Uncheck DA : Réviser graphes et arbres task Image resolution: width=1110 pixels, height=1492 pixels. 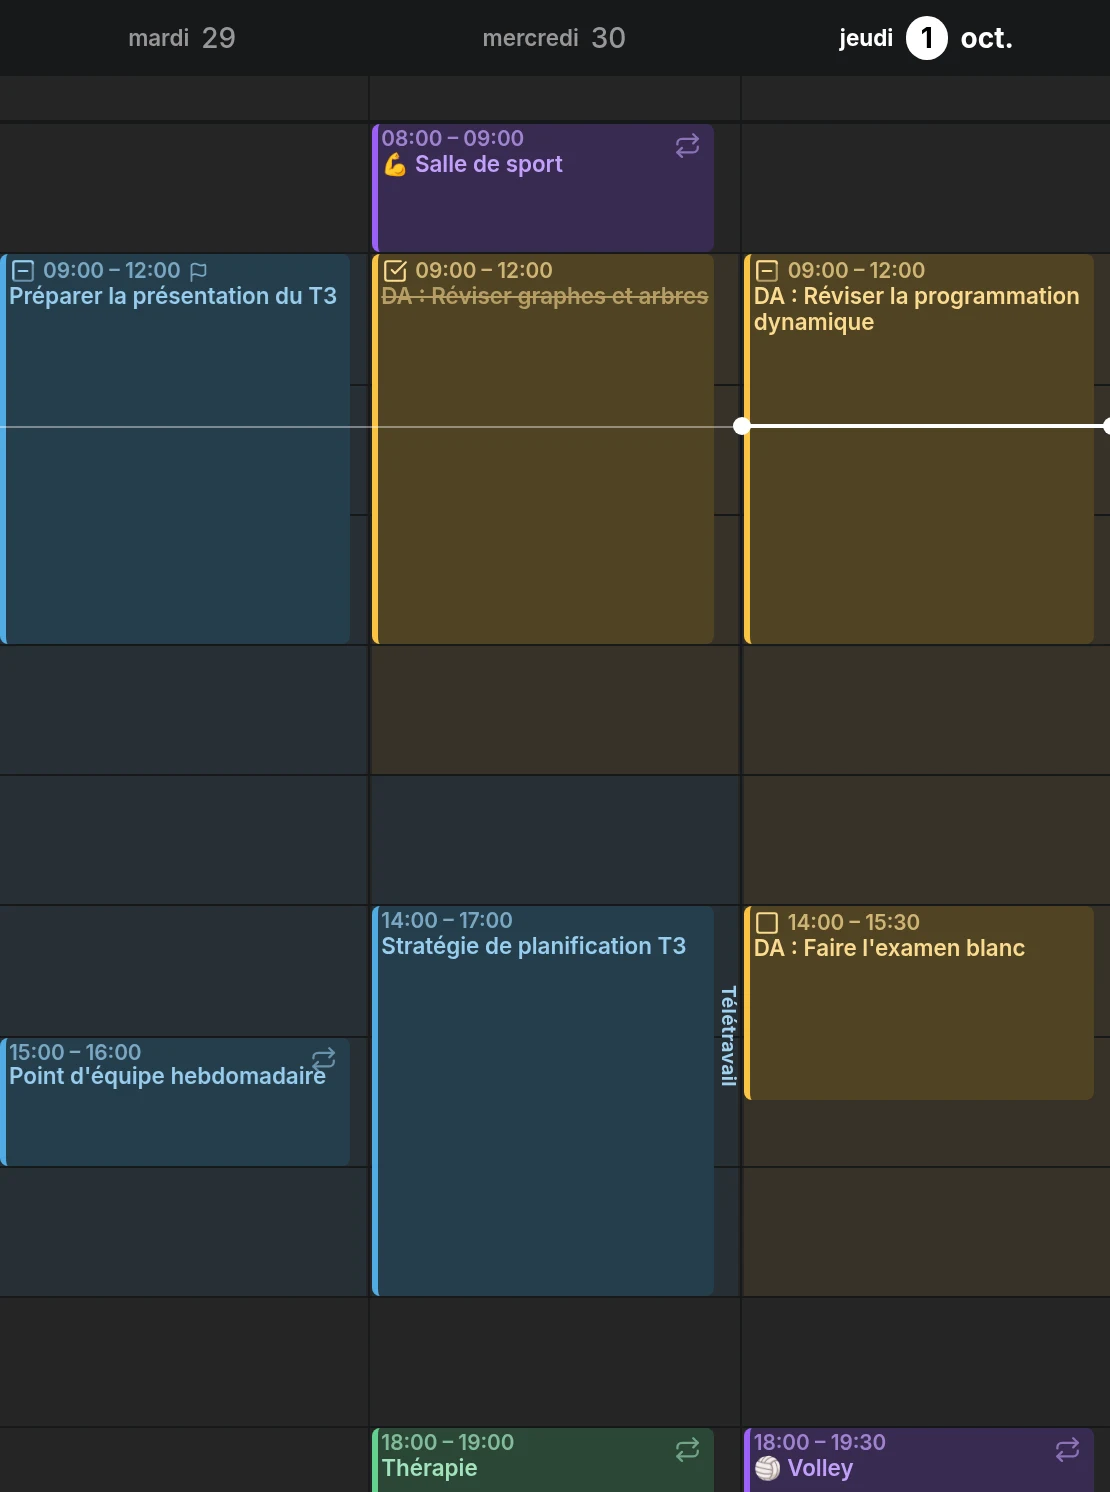[x=395, y=270]
